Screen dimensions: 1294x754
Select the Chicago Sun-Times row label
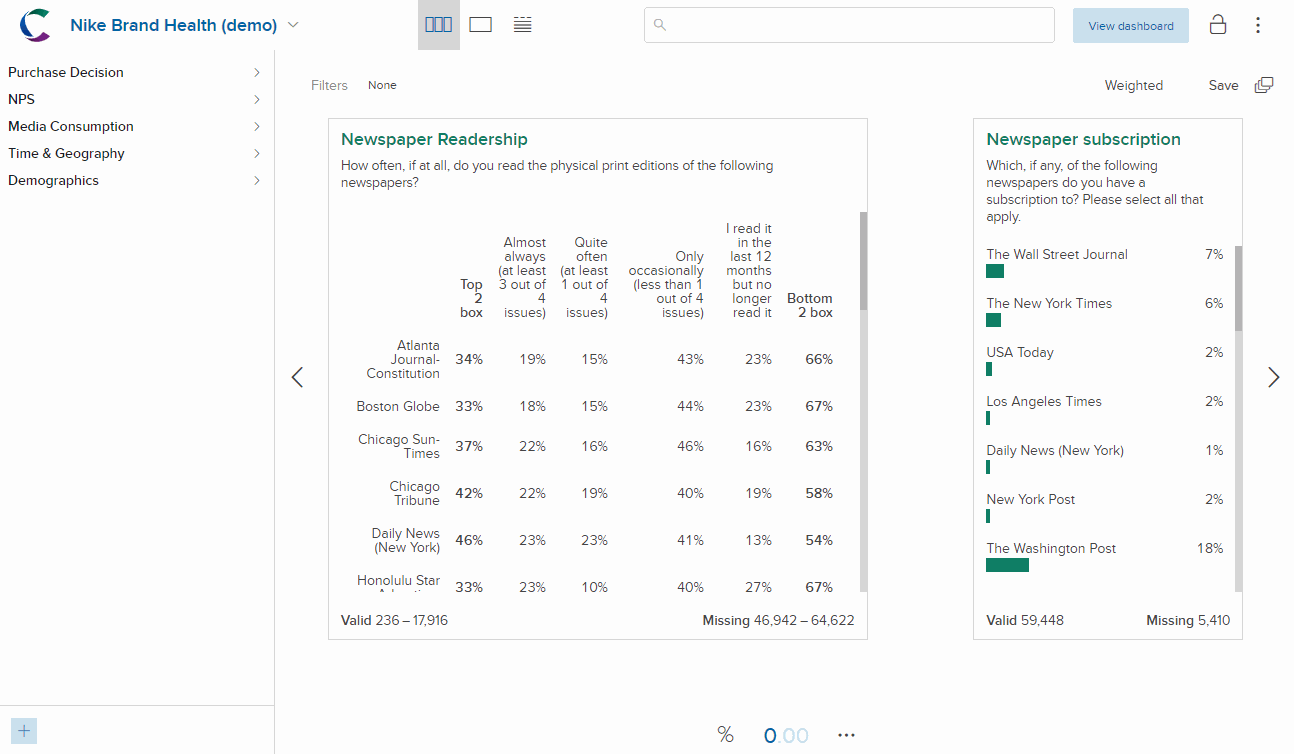(x=399, y=446)
